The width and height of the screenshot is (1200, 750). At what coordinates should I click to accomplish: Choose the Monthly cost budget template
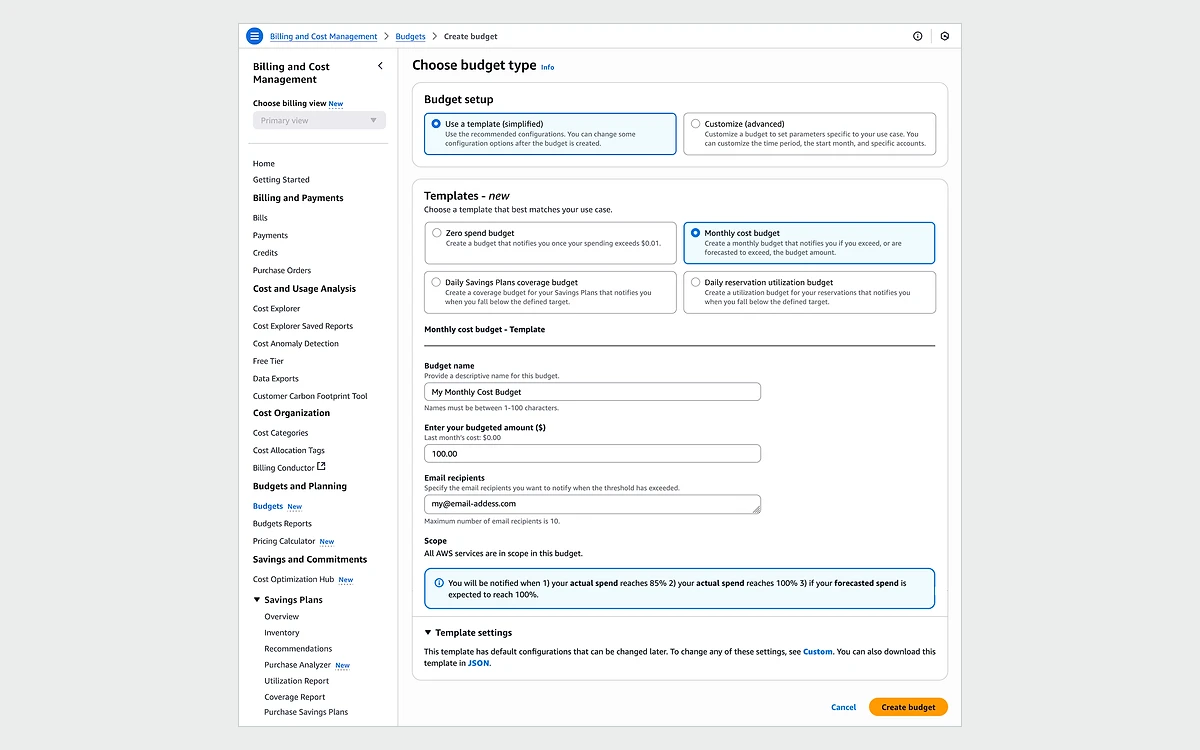tap(809, 243)
